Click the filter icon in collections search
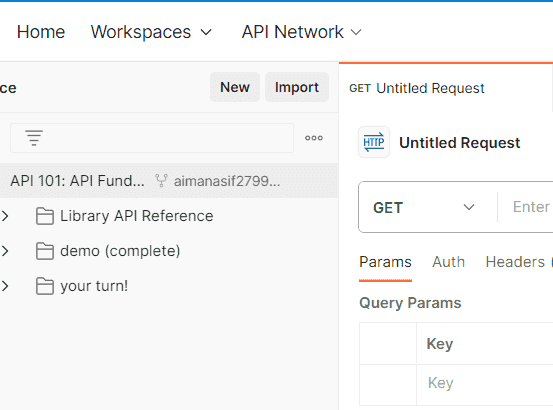This screenshot has height=410, width=553. (x=34, y=138)
